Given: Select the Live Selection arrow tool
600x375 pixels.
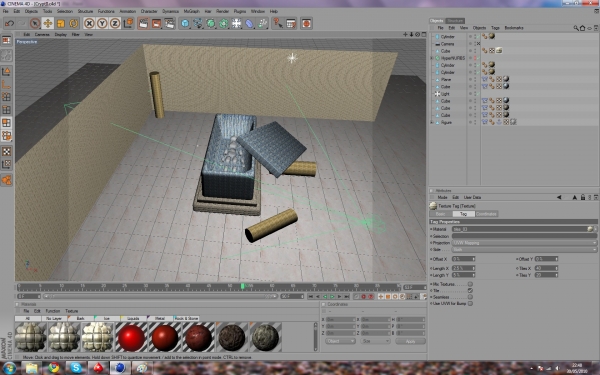Looking at the screenshot, I should [x=35, y=23].
